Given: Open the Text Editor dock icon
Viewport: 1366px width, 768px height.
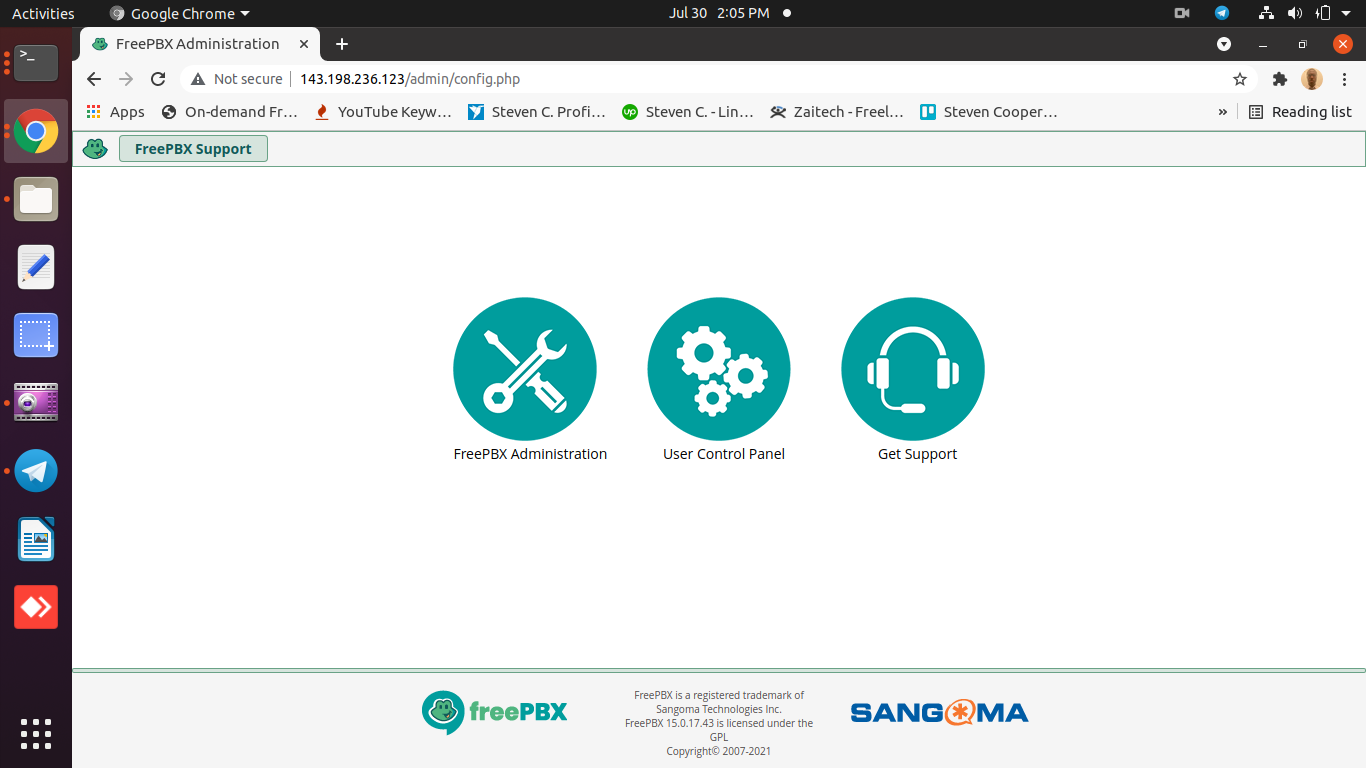Looking at the screenshot, I should click(36, 267).
